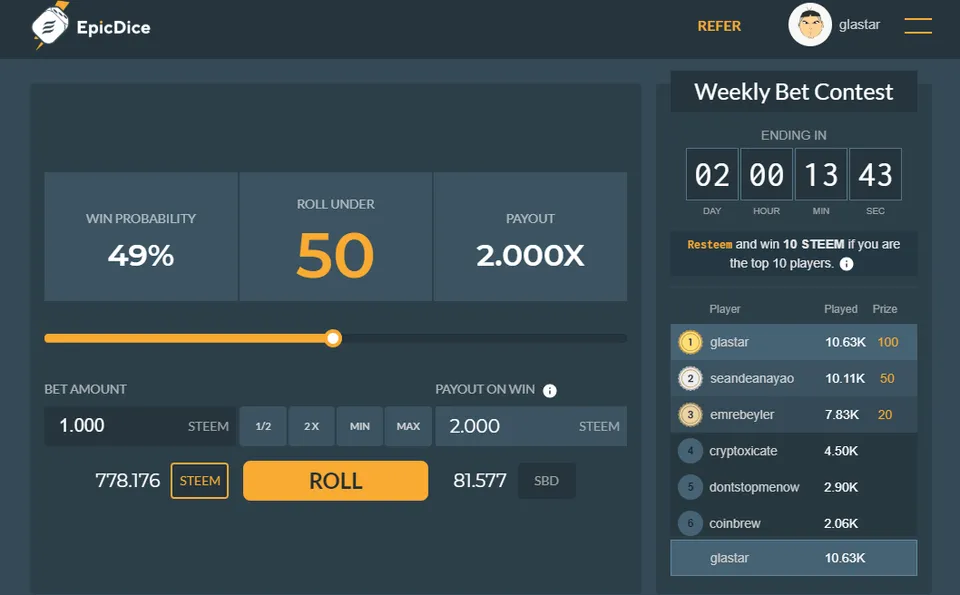Click the bronze rank 3 medal icon
The width and height of the screenshot is (960, 595).
[690, 414]
